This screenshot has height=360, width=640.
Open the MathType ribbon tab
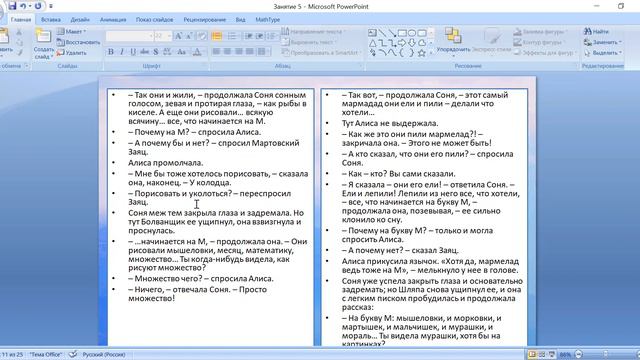point(268,19)
